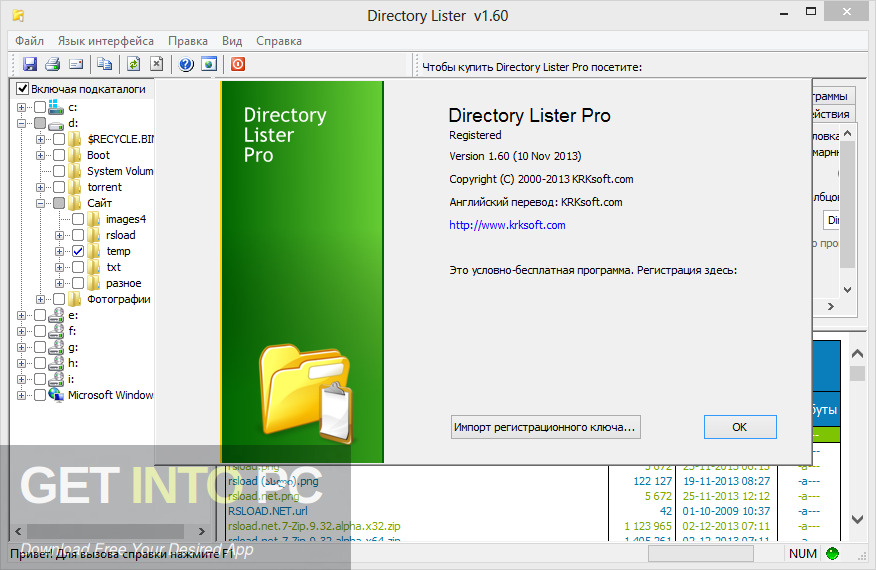
Task: Click the e: network drive icon
Action: [56, 316]
